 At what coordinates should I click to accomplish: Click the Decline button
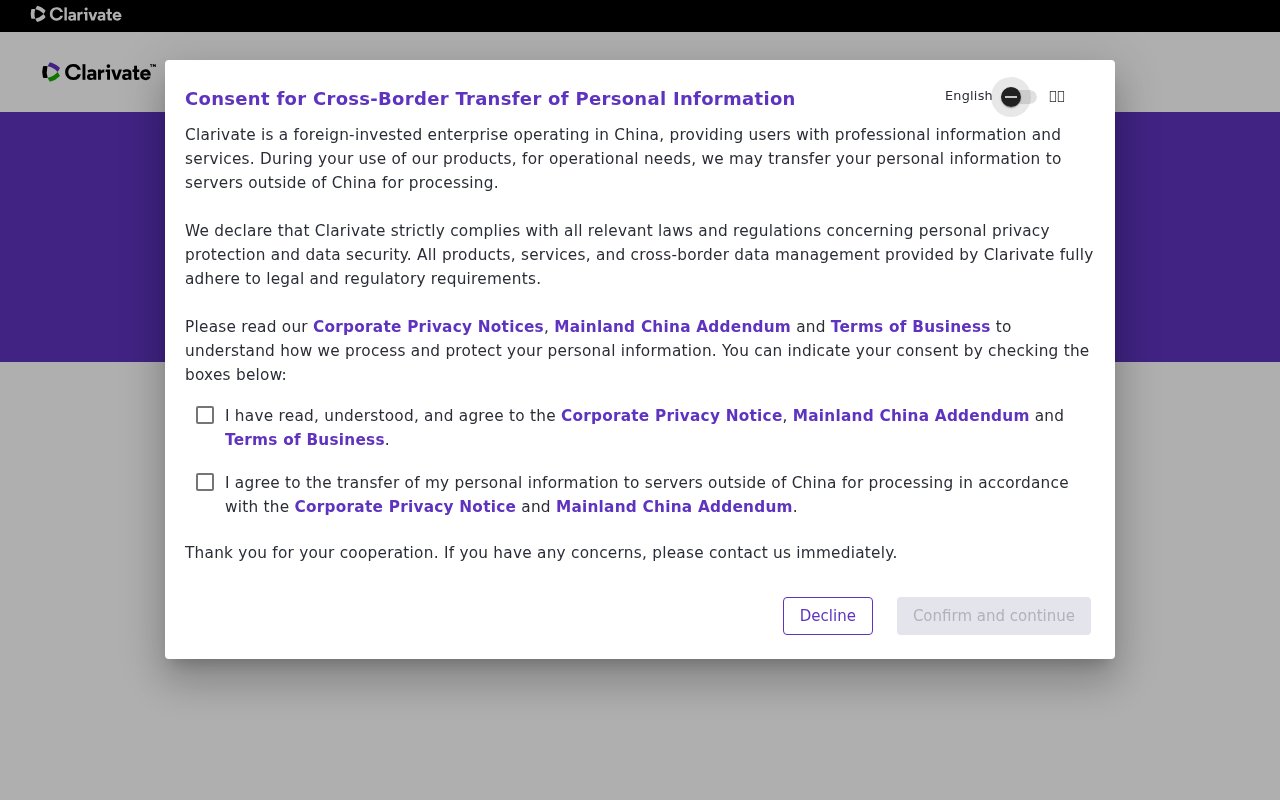click(x=828, y=616)
